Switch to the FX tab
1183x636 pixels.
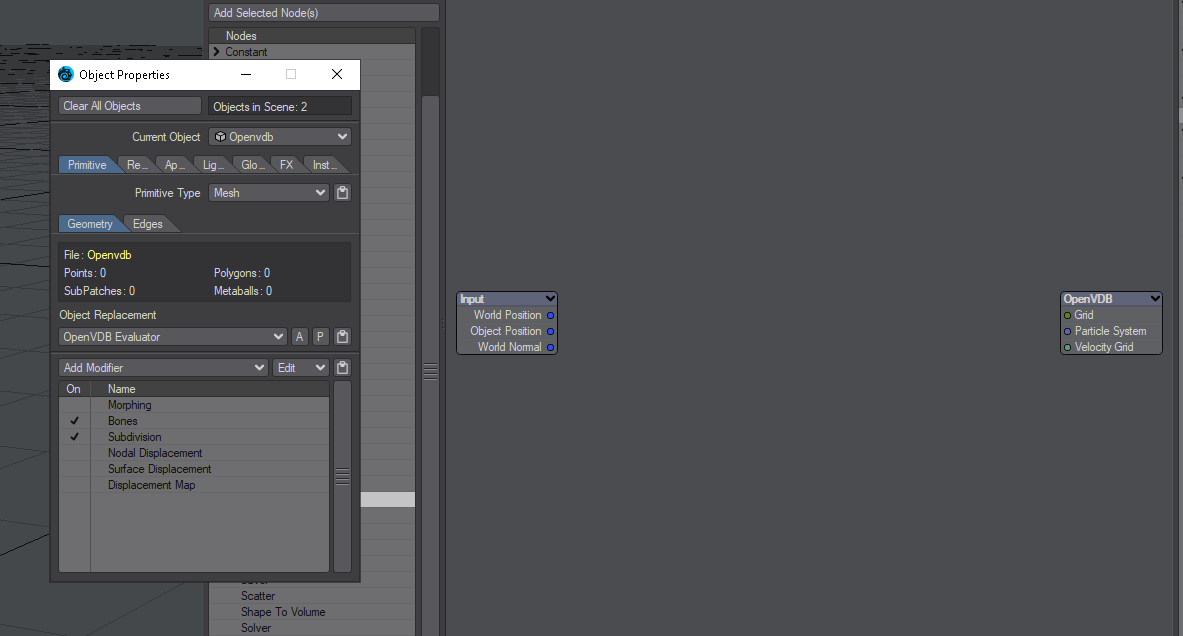point(287,164)
